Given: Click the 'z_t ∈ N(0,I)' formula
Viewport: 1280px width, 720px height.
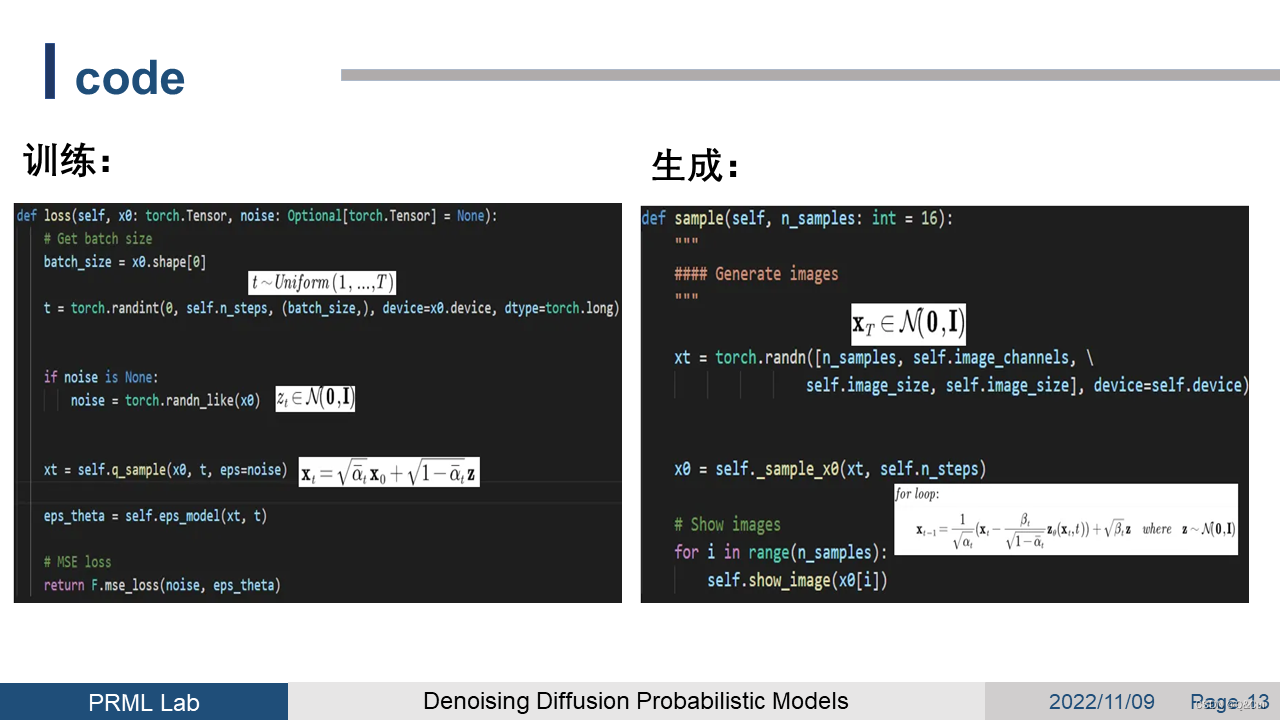Looking at the screenshot, I should pos(315,399).
